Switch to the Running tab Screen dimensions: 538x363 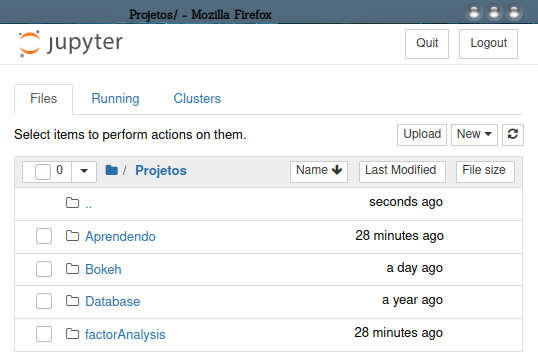tap(115, 99)
